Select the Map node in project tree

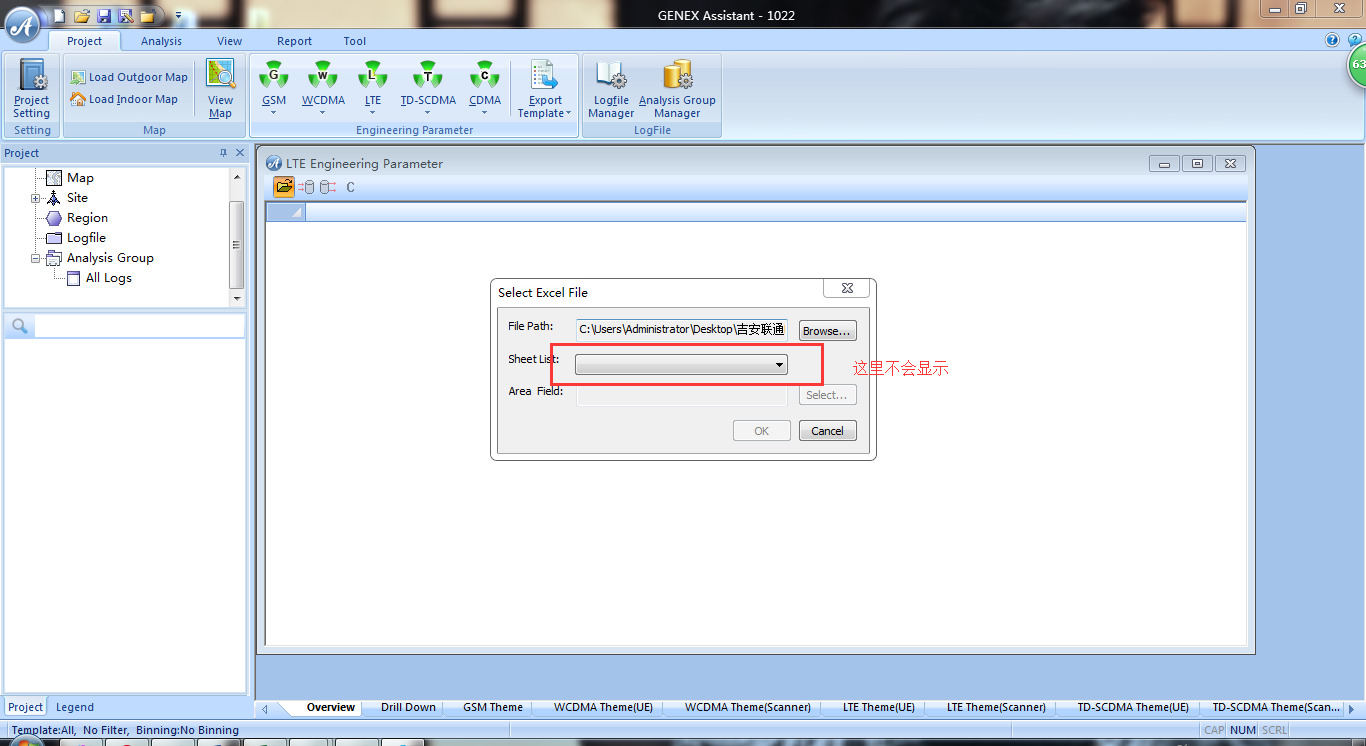[80, 178]
